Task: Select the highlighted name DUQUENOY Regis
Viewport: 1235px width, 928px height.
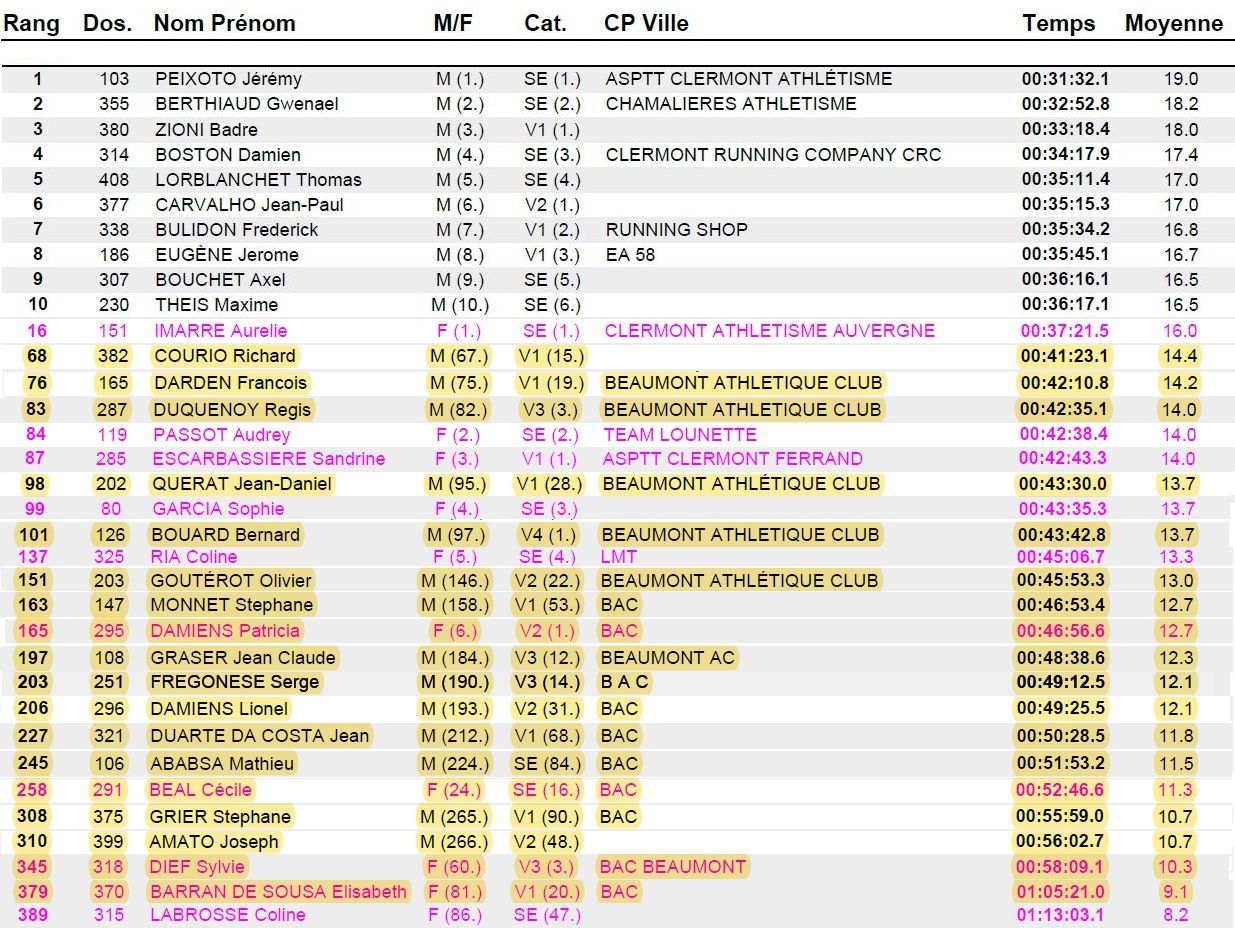Action: 232,409
